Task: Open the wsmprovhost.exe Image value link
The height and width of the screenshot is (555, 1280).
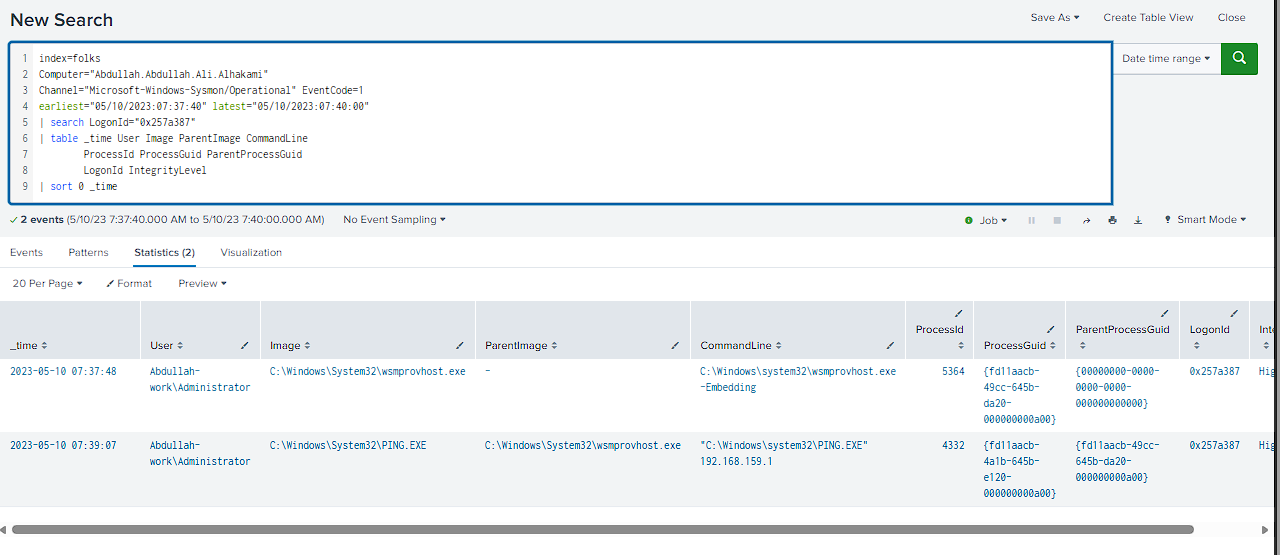Action: 368,371
